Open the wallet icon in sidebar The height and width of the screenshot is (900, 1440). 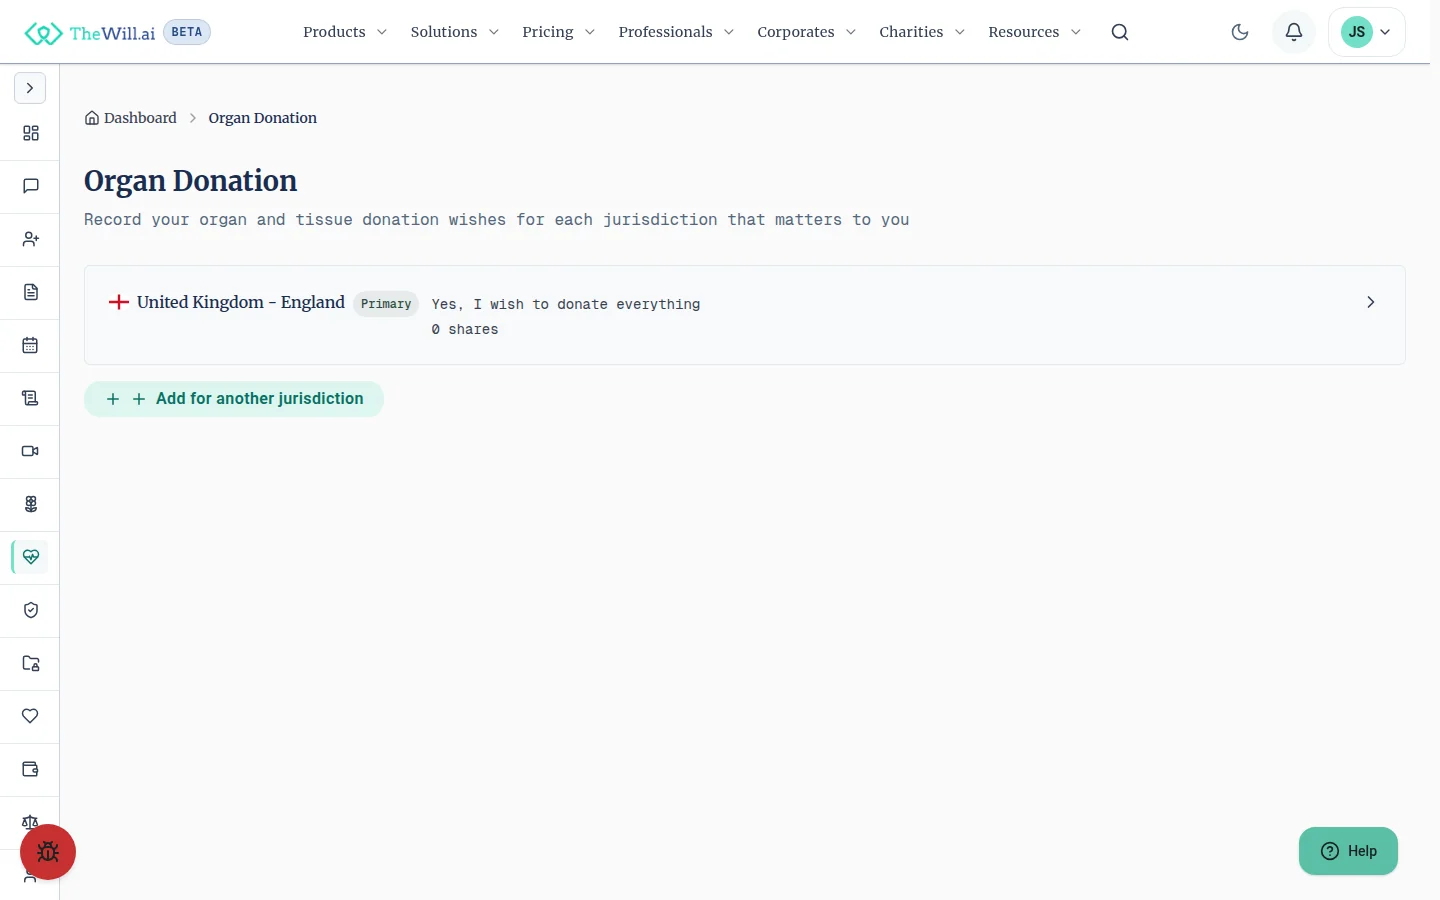[x=31, y=769]
